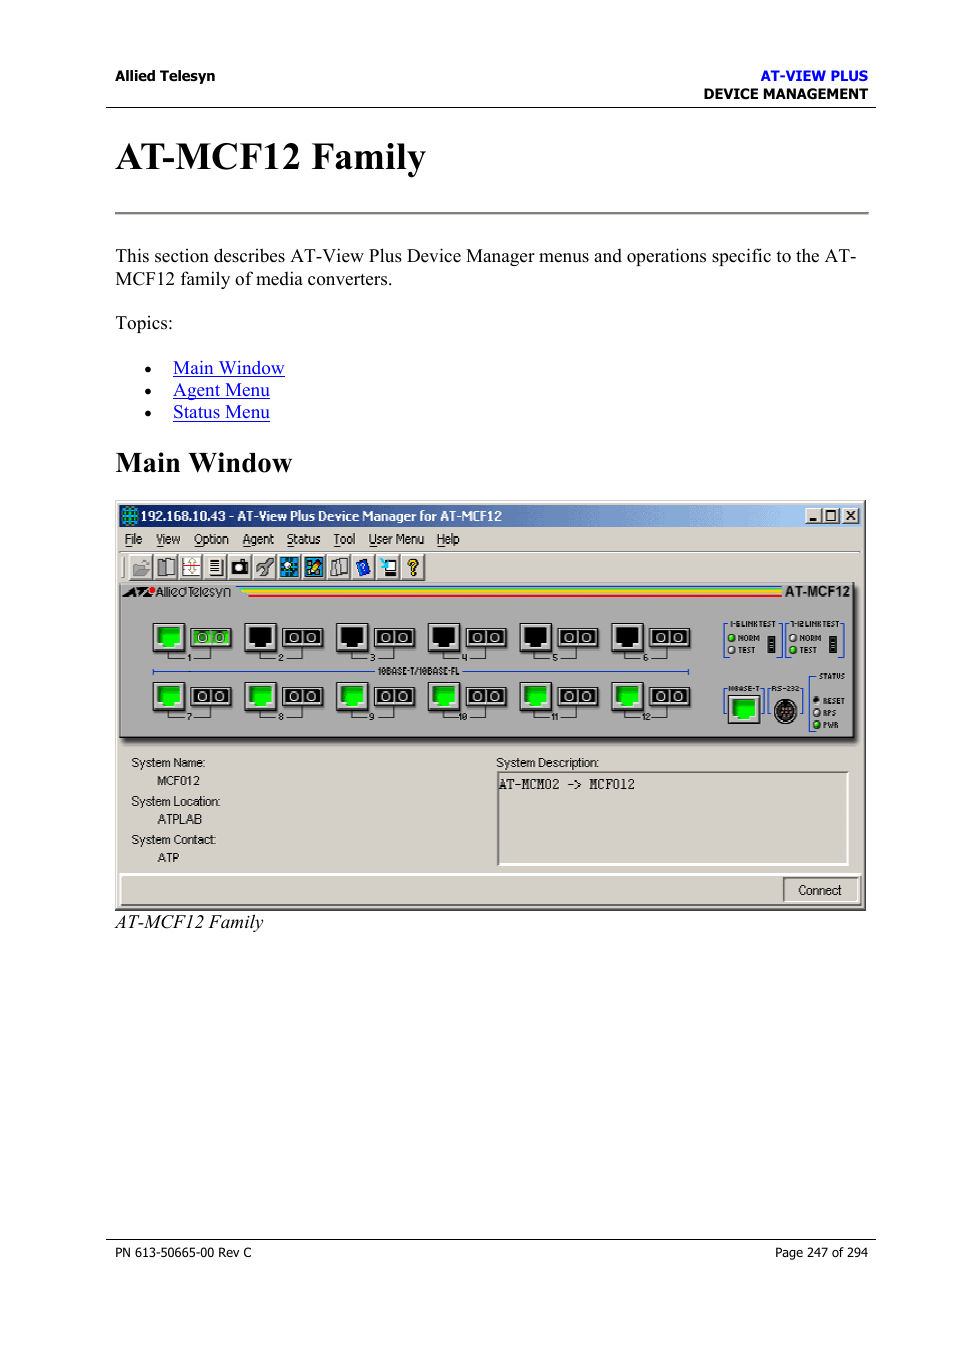Select fiber port 1 highlighted green
Image resolution: width=954 pixels, height=1351 pixels.
(x=211, y=637)
